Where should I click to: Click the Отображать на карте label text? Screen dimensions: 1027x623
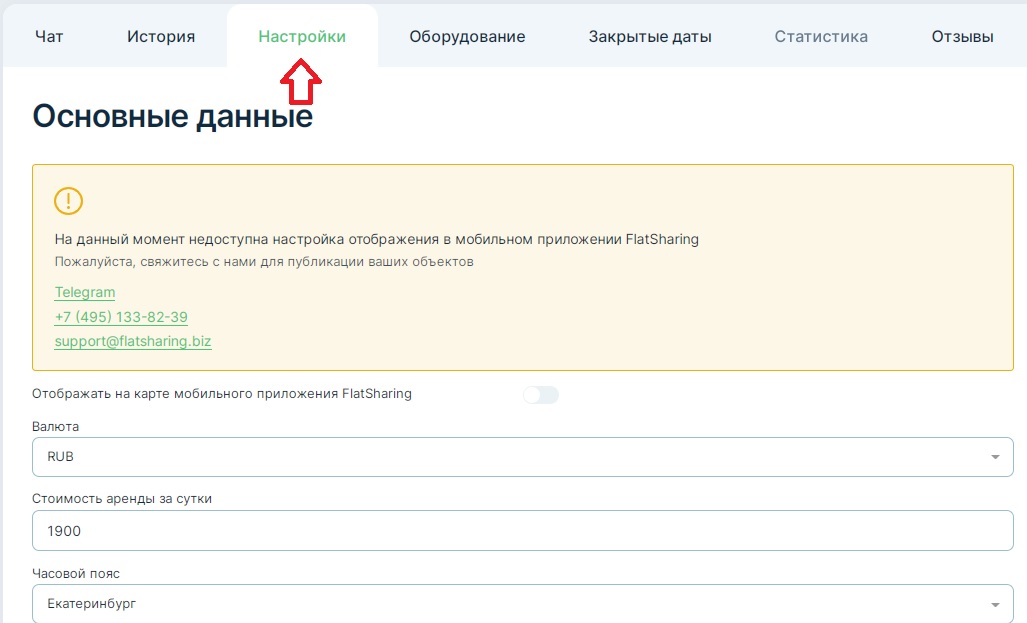click(222, 394)
